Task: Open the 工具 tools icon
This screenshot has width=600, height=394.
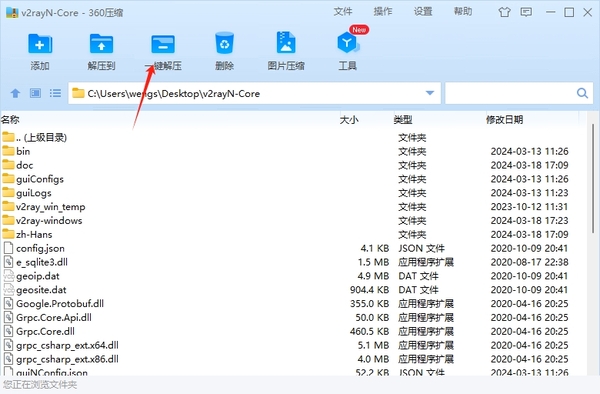Action: pyautogui.click(x=348, y=42)
